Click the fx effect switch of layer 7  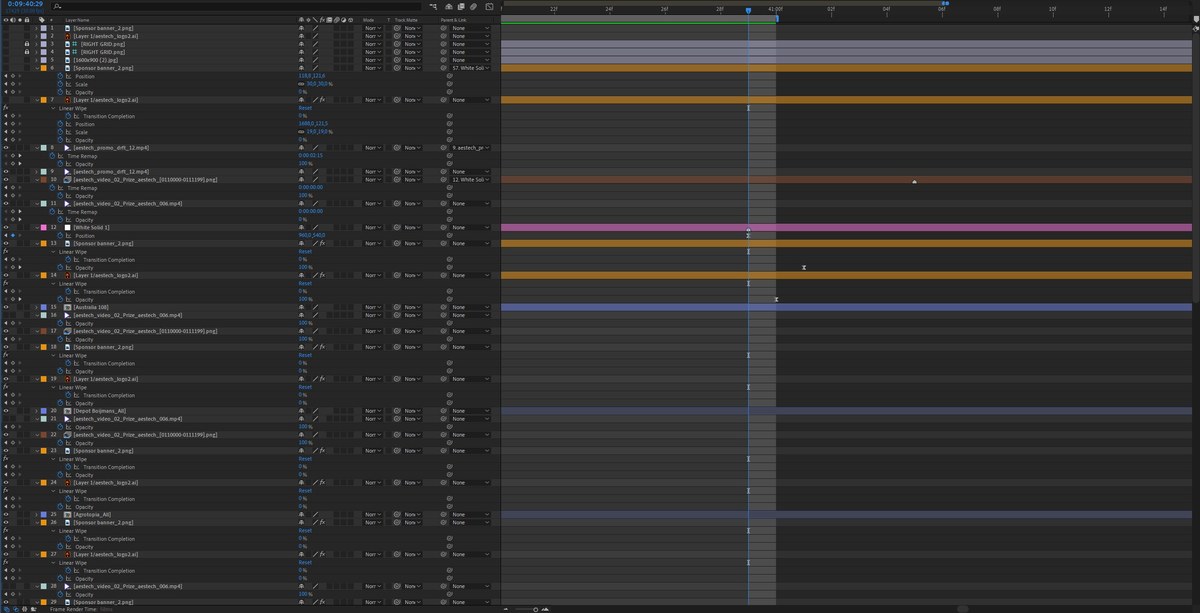tap(322, 100)
